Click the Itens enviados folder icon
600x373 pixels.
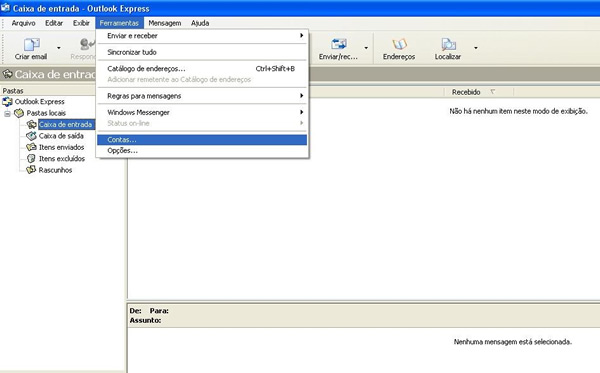[31, 147]
